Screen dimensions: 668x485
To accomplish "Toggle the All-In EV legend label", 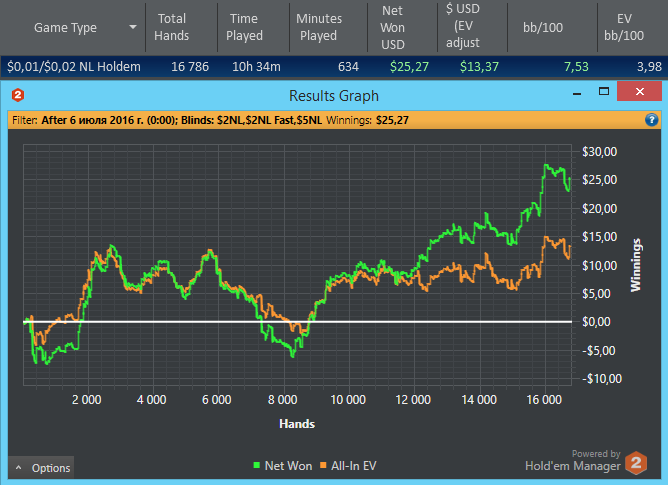I will (354, 466).
